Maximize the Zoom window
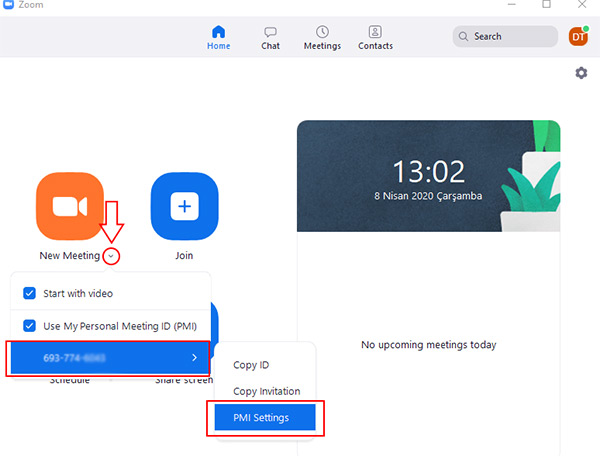 [546, 4]
